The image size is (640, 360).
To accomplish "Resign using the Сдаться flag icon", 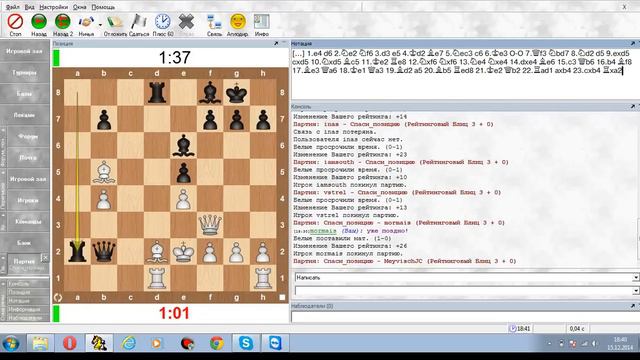I will [139, 22].
